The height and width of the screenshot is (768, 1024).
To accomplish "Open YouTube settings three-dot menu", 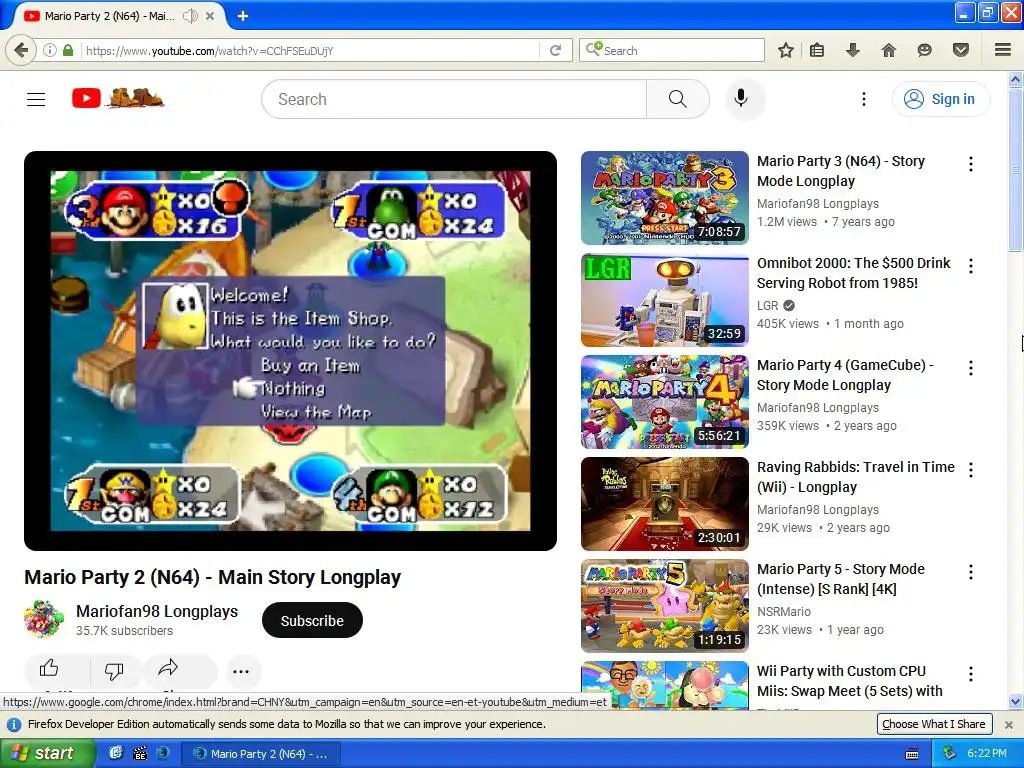I will [x=863, y=99].
